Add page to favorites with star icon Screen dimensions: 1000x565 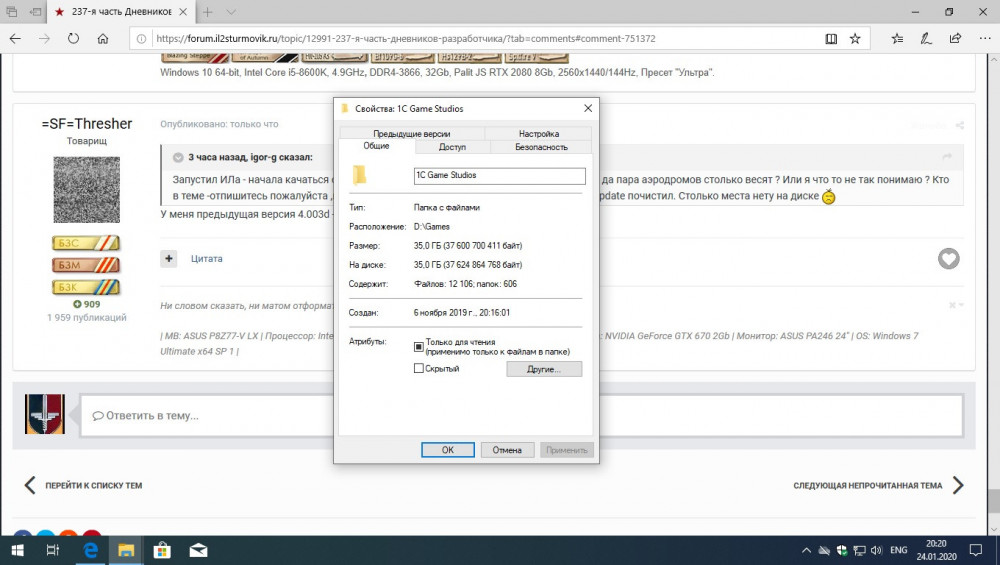point(855,39)
